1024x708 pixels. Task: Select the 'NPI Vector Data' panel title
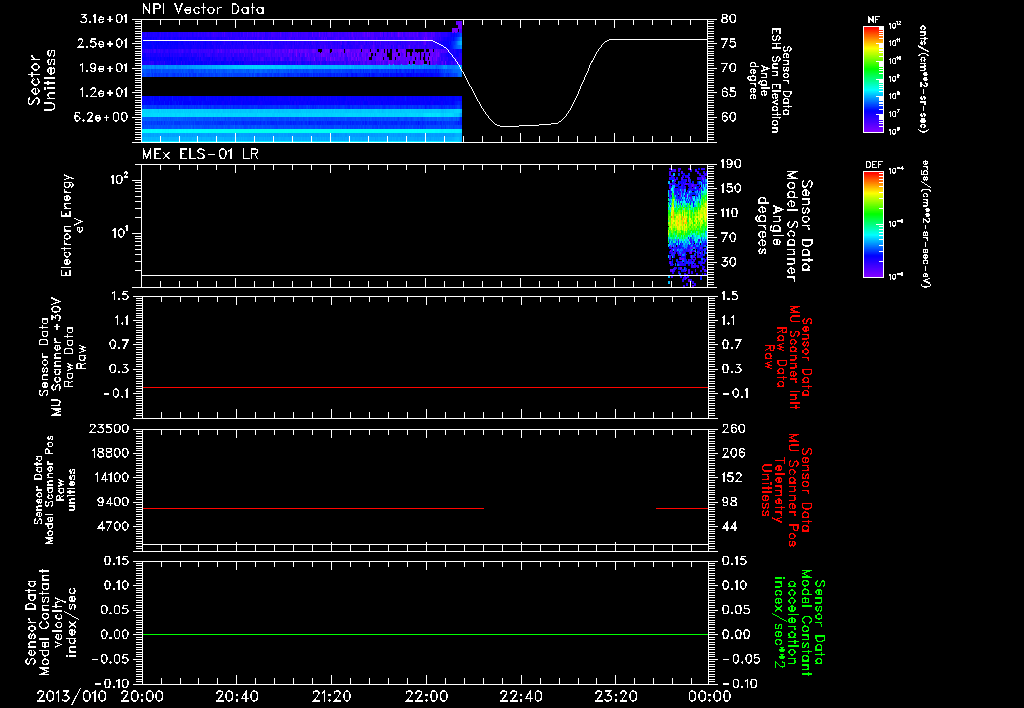click(204, 9)
